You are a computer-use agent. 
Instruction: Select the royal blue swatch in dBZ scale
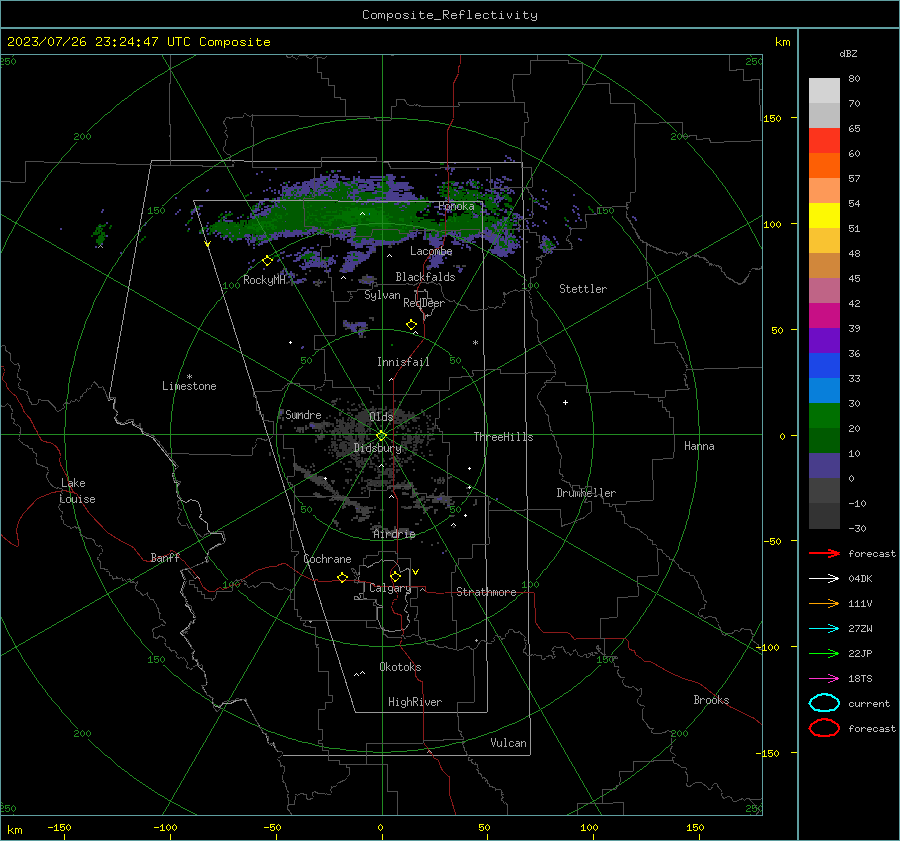pos(824,365)
